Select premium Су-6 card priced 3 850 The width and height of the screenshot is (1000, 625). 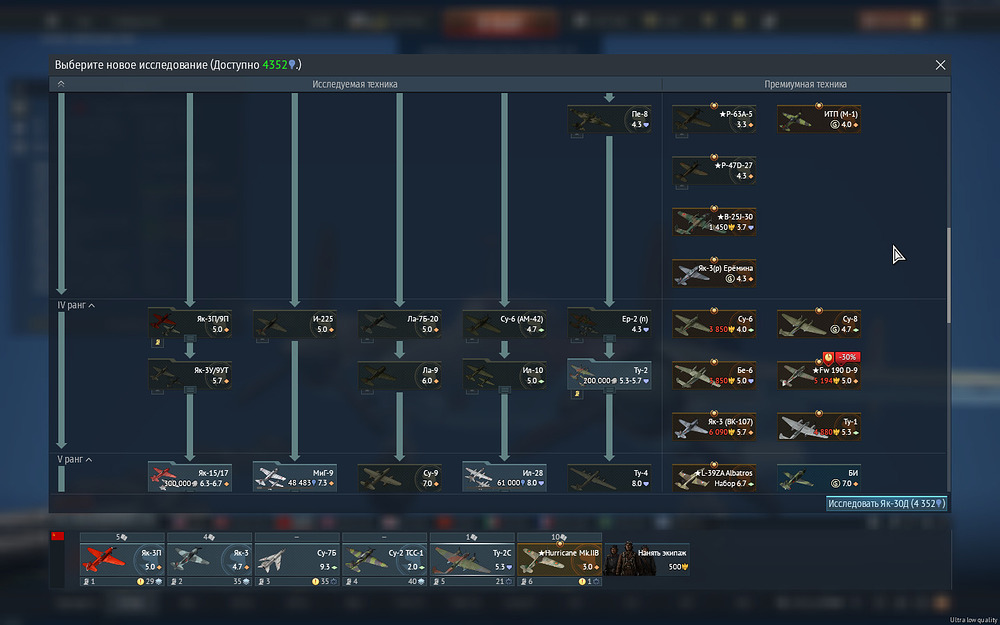pos(714,324)
